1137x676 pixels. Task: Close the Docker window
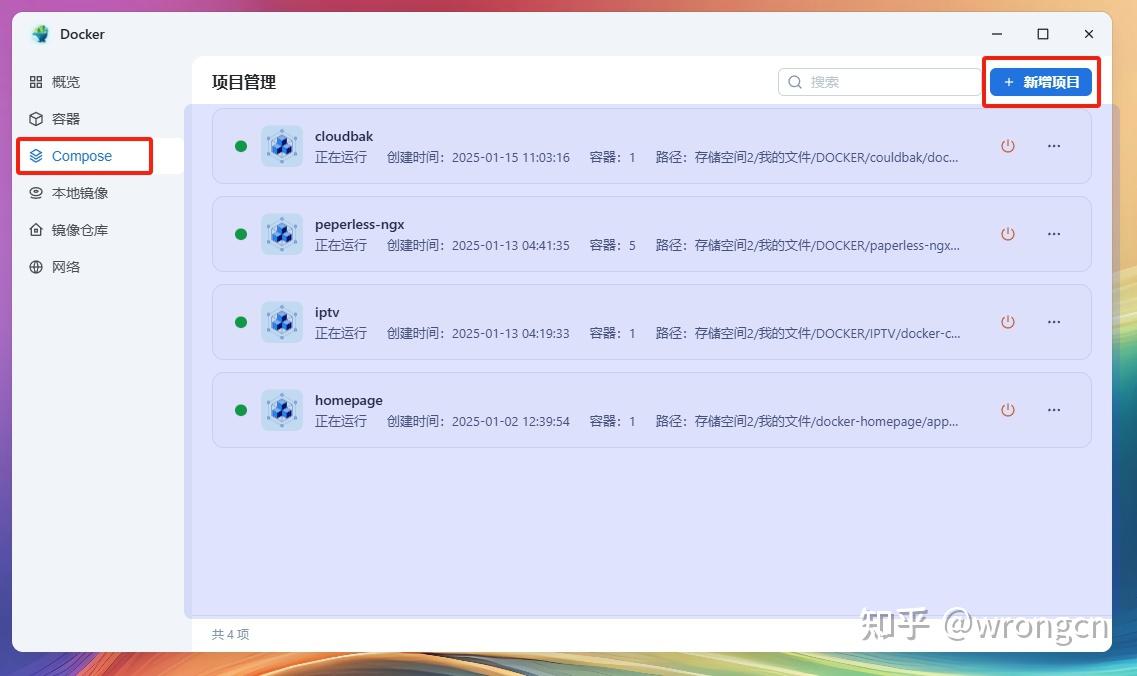1088,34
